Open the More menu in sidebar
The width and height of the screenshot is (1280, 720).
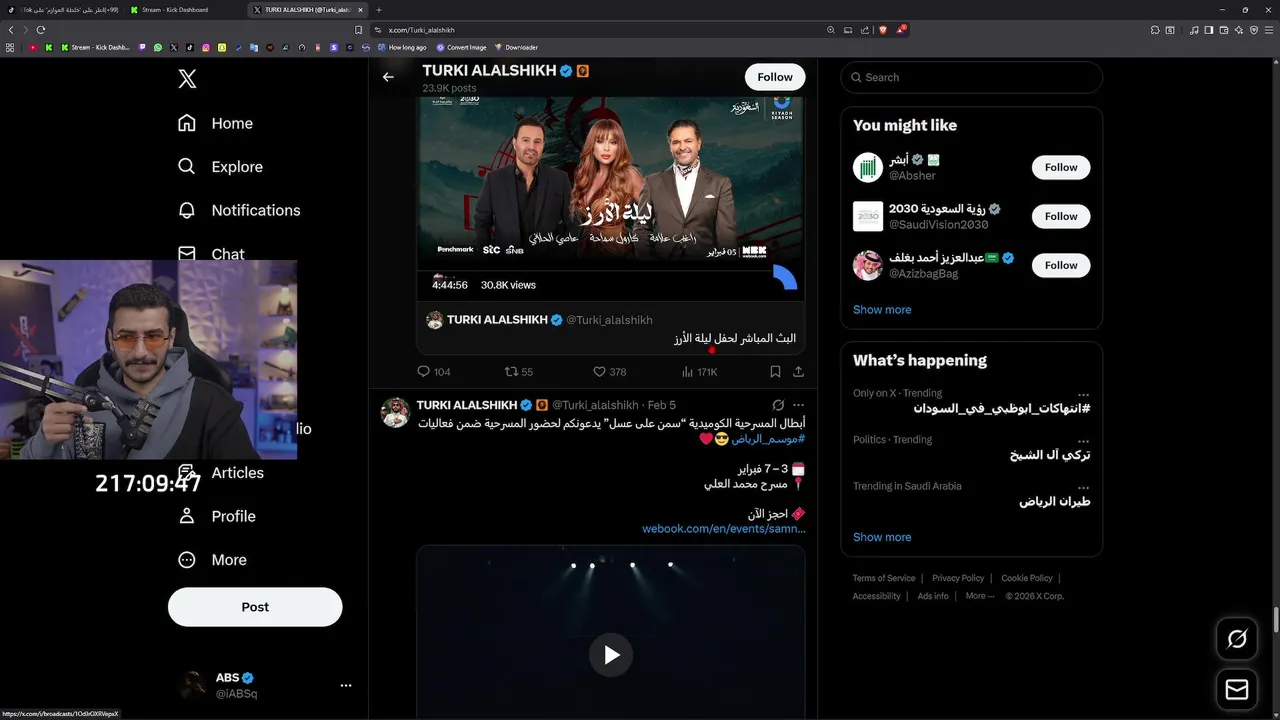[x=212, y=560]
